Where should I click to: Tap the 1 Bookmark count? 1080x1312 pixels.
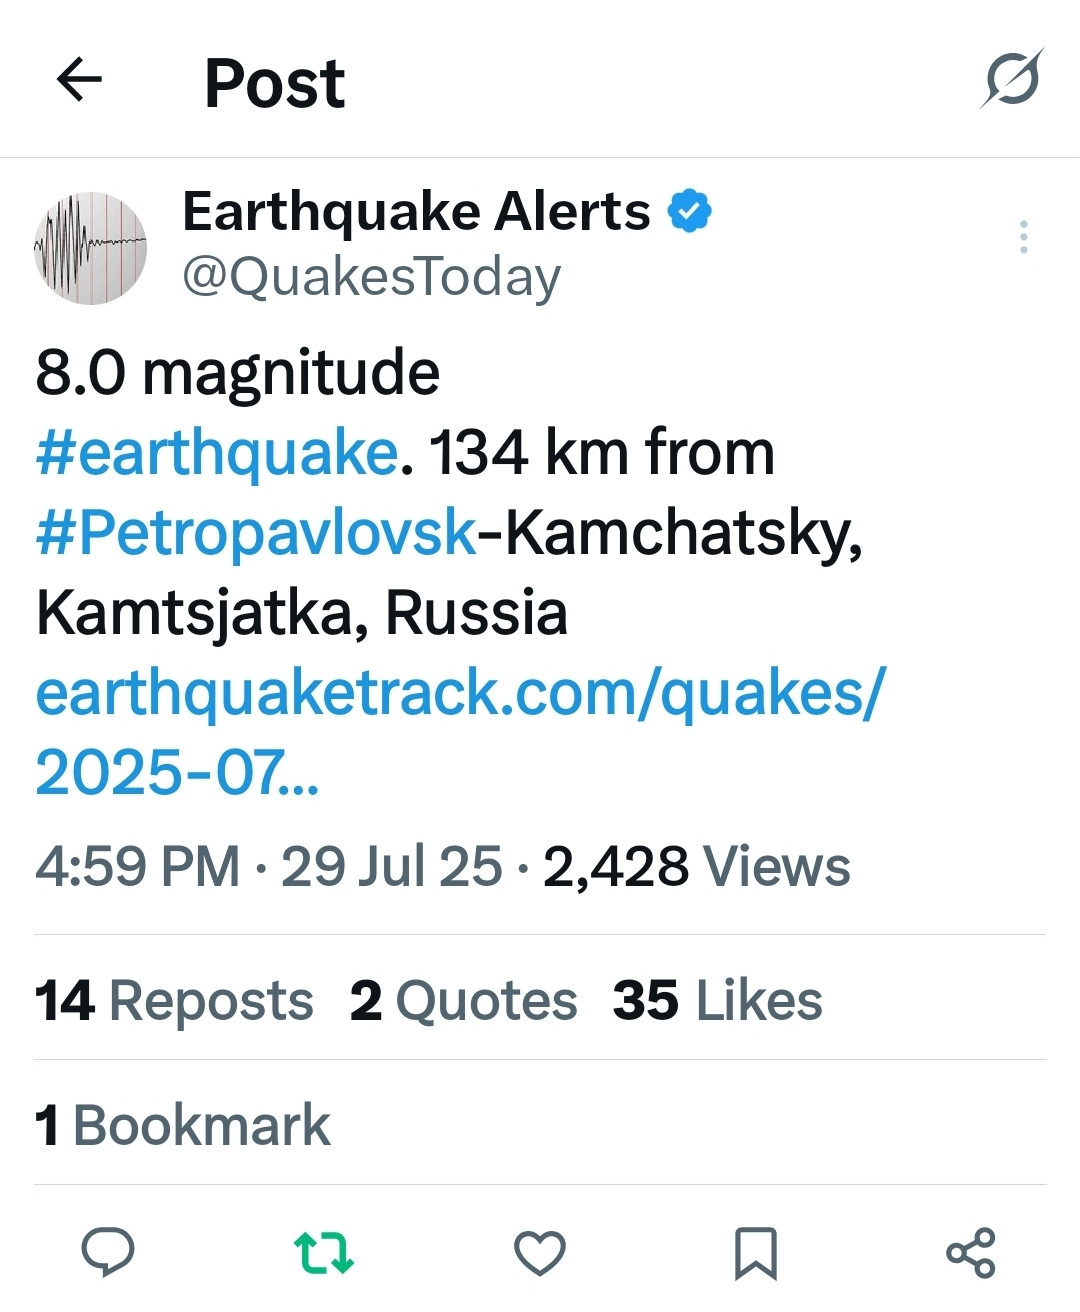182,1125
